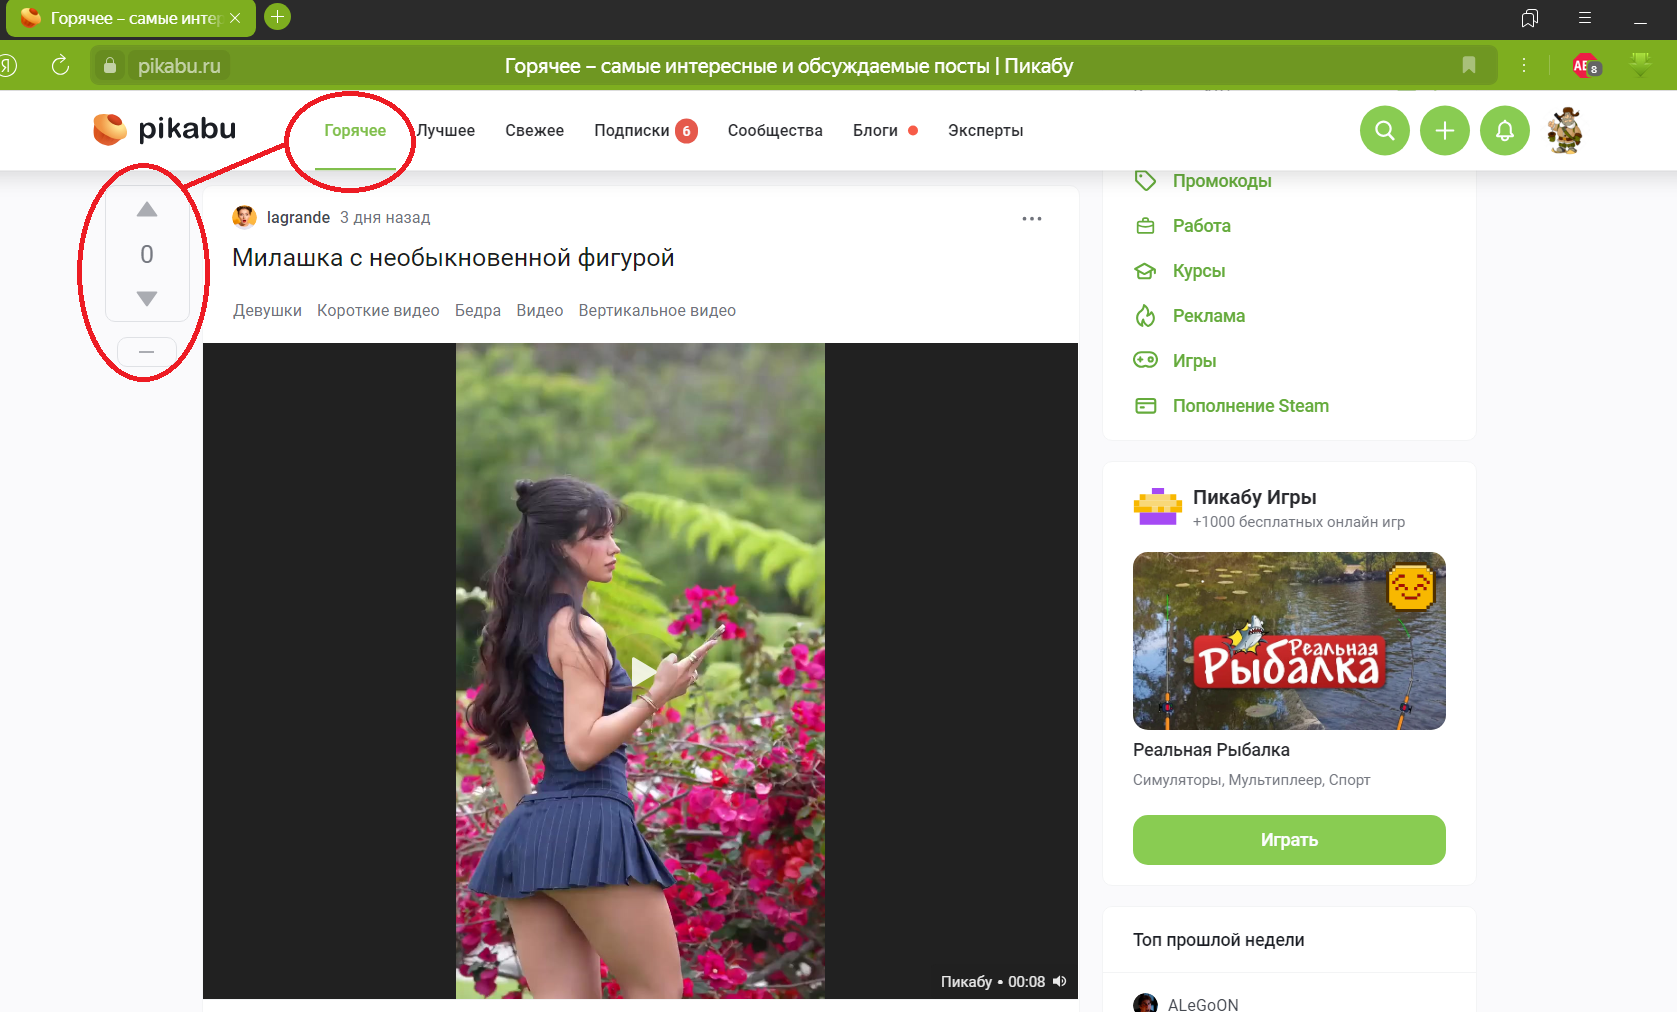Open the Реальная Рыбалка game thumbnail

tap(1289, 641)
